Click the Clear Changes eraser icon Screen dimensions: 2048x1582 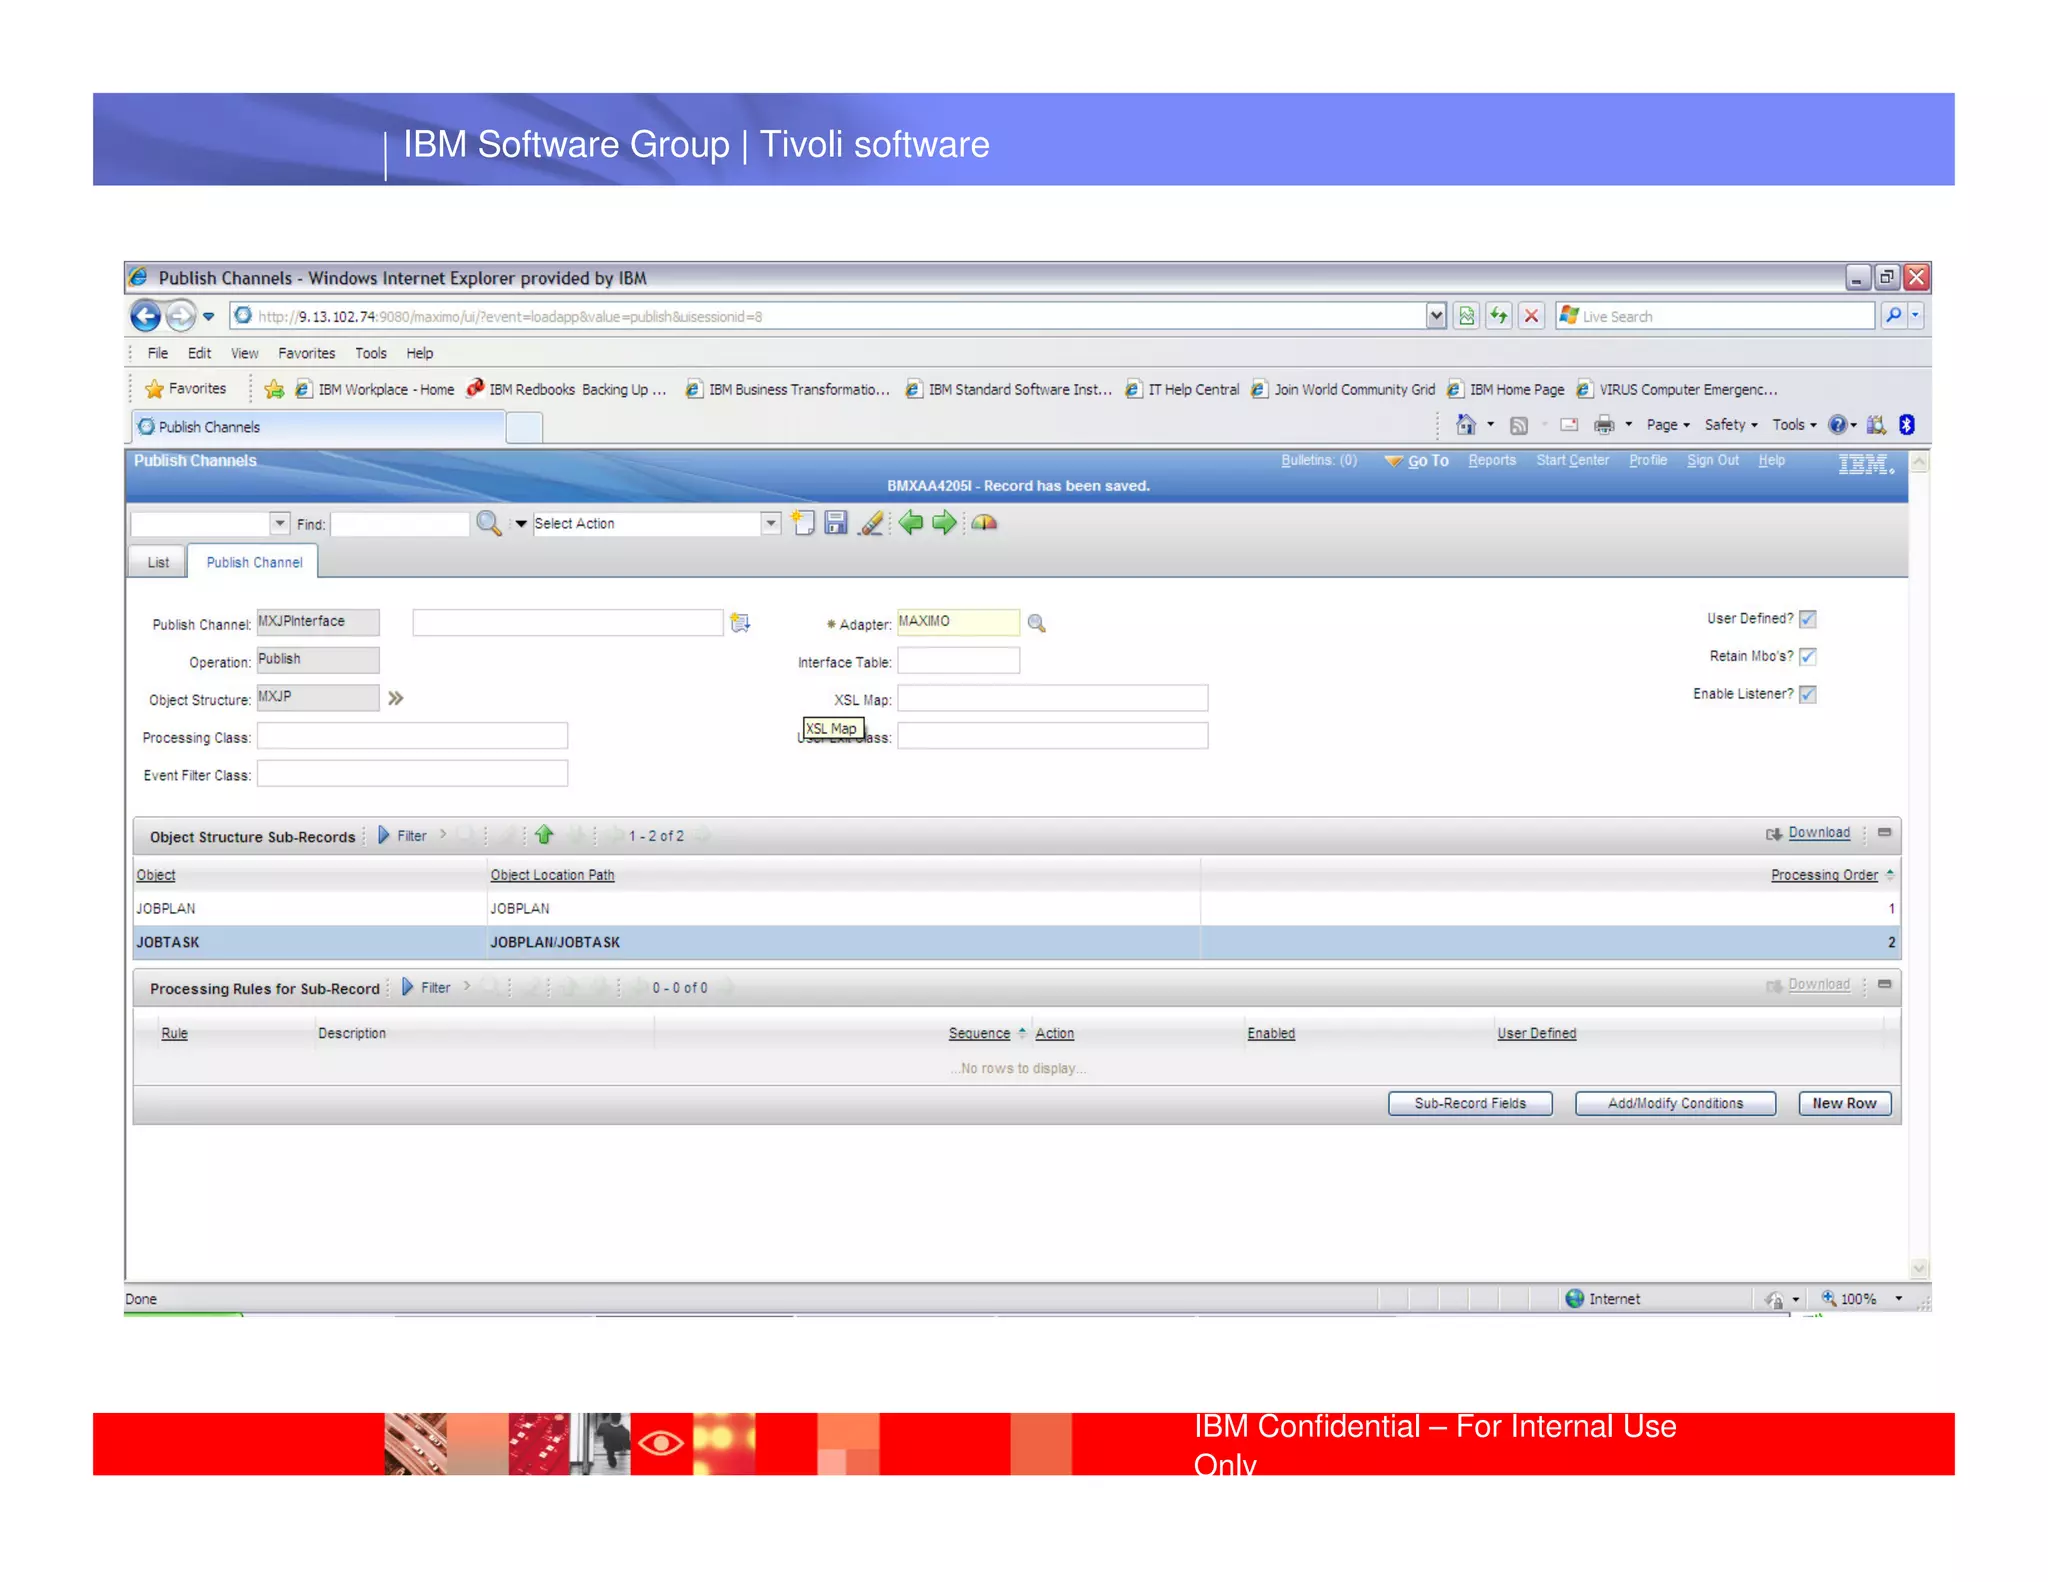[871, 523]
